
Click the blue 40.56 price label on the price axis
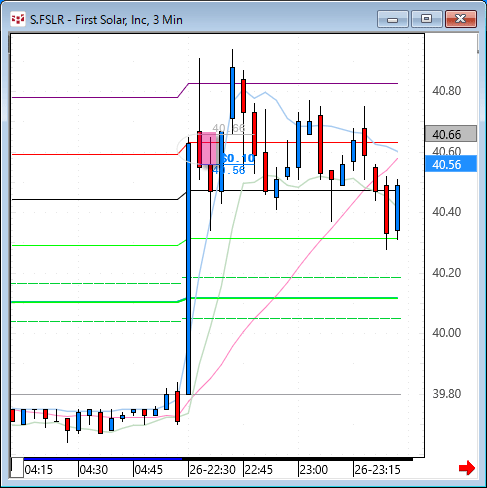pos(451,164)
